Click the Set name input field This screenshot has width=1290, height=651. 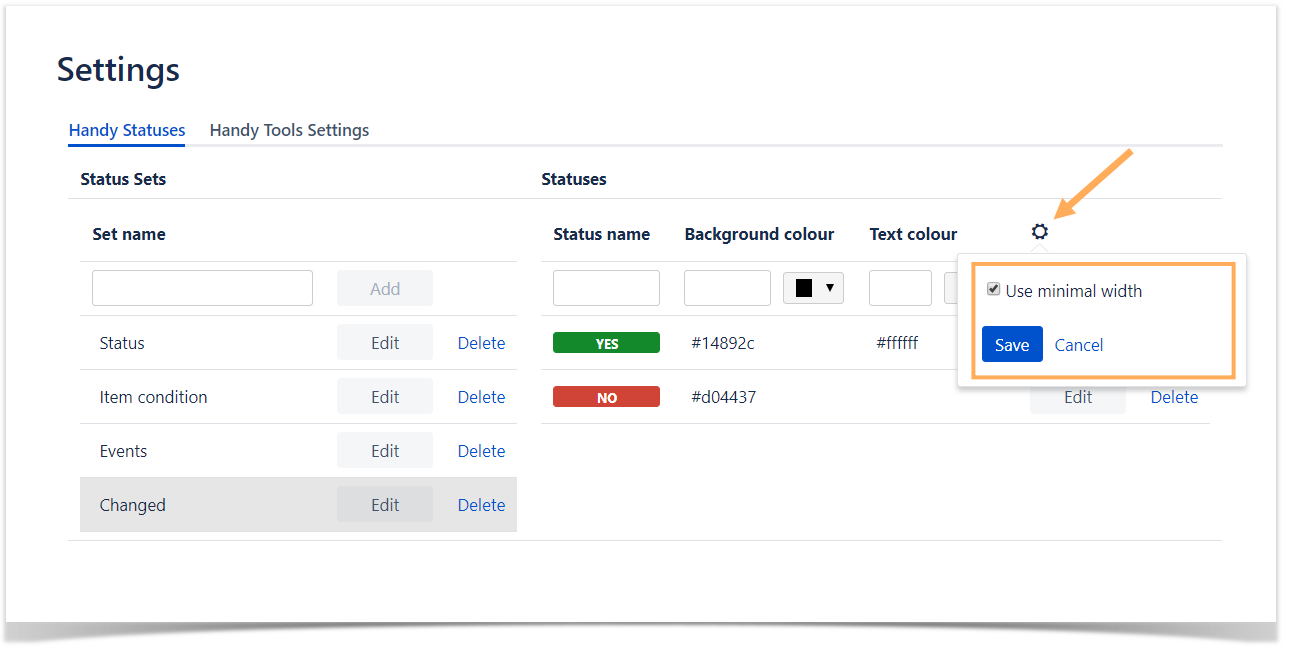[202, 288]
